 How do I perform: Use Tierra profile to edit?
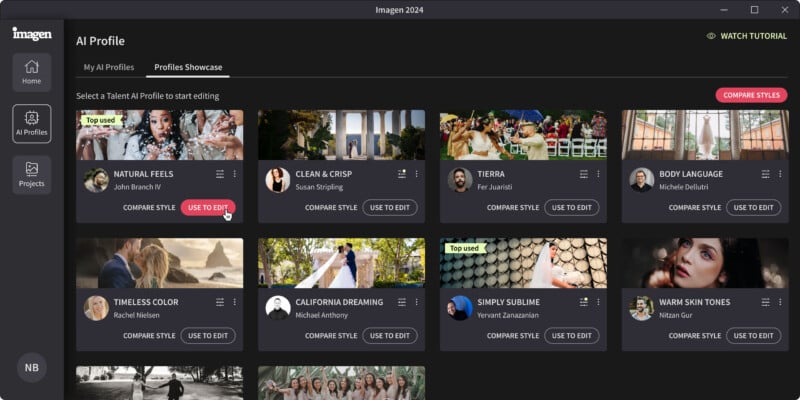tap(572, 208)
